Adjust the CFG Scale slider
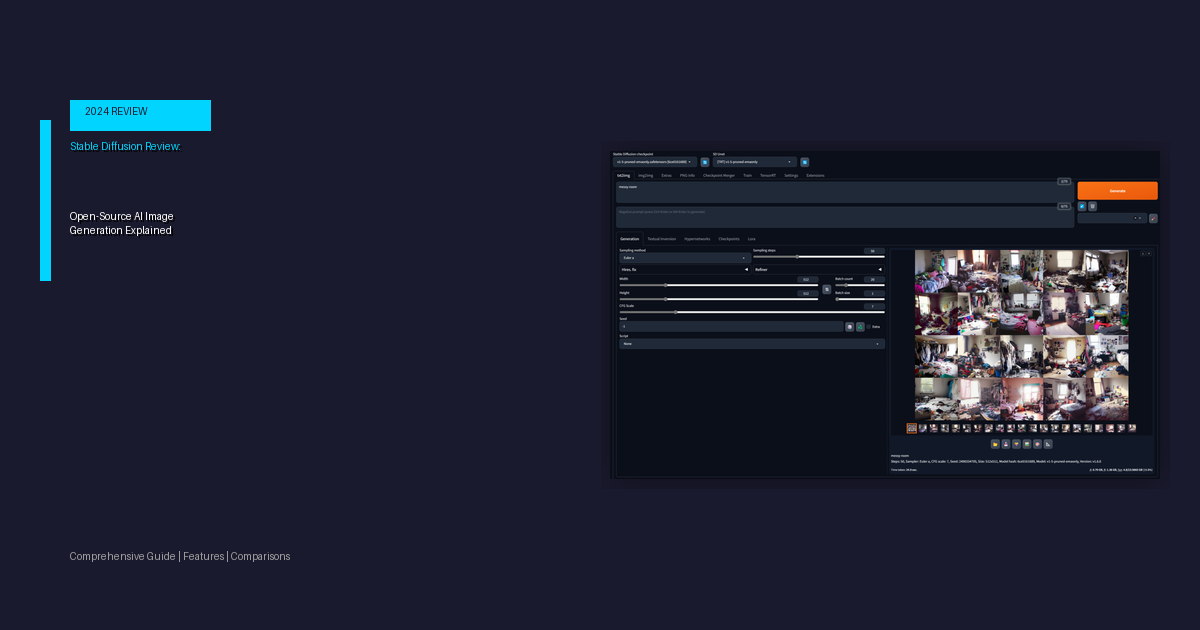The width and height of the screenshot is (1200, 630). [x=752, y=312]
